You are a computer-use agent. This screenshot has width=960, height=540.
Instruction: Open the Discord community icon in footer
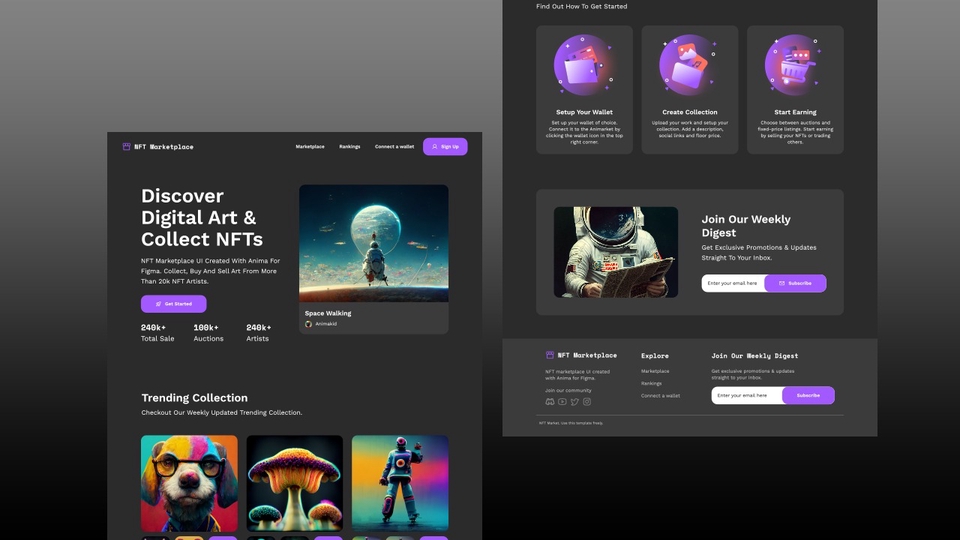550,402
